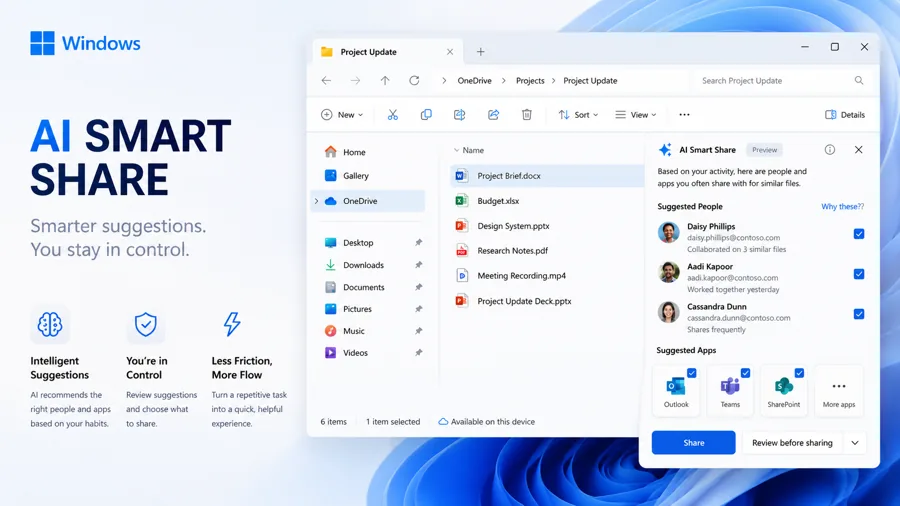The image size is (900, 506).
Task: Uncheck Cassandra Dunn checkbox
Action: click(859, 314)
